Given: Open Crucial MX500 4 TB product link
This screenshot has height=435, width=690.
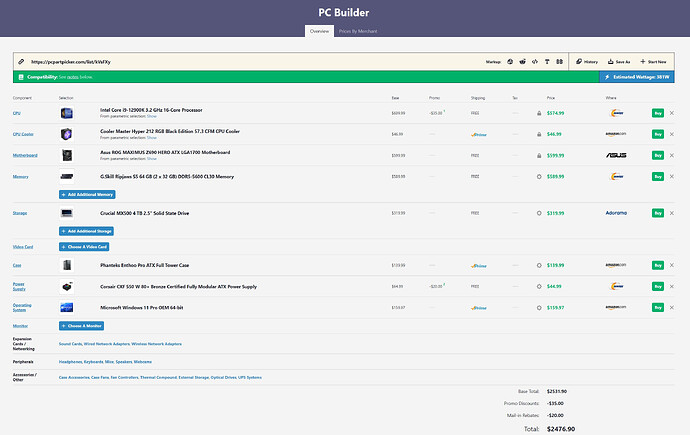Looking at the screenshot, I should coord(144,213).
